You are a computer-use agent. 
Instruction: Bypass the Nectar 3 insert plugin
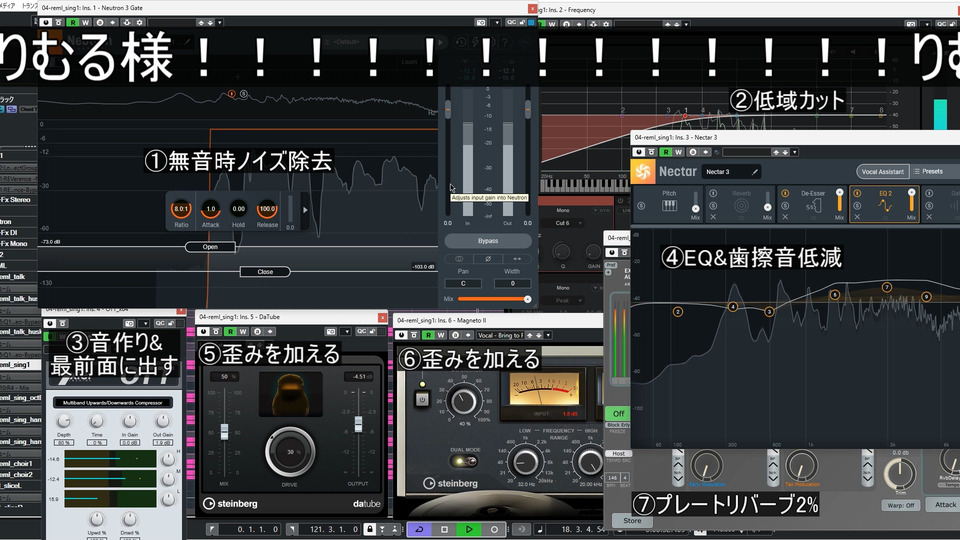pyautogui.click(x=651, y=152)
